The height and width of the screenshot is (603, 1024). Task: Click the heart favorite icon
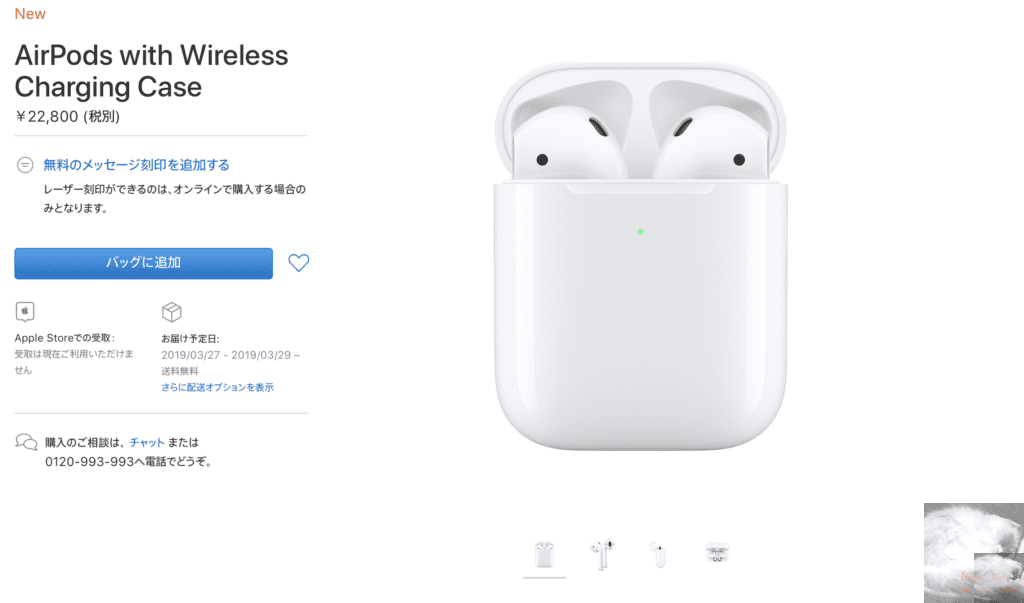[x=298, y=263]
